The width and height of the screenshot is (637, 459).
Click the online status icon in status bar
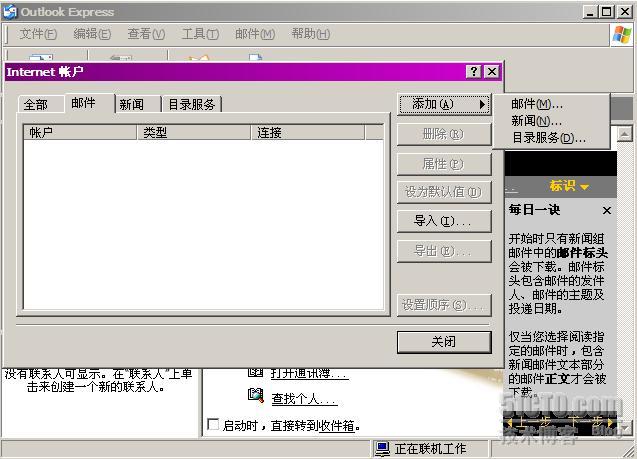[x=382, y=449]
